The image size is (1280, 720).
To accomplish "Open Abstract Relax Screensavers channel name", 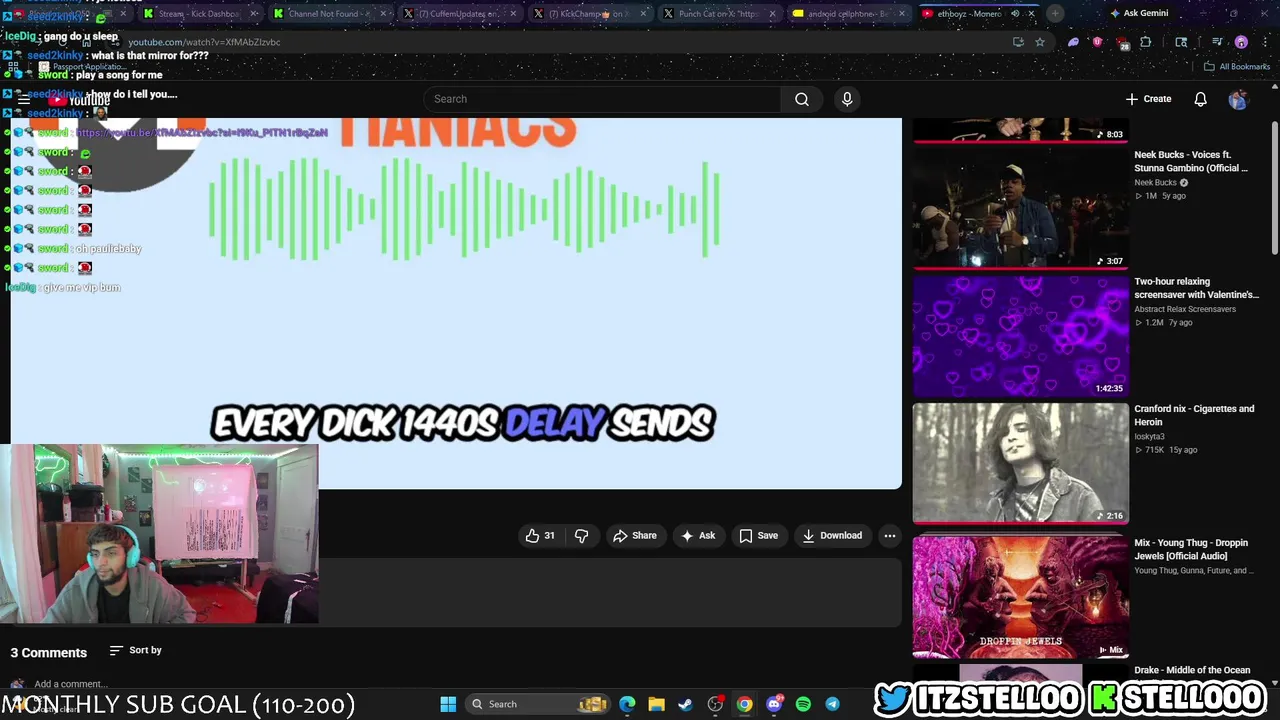I will [1185, 309].
